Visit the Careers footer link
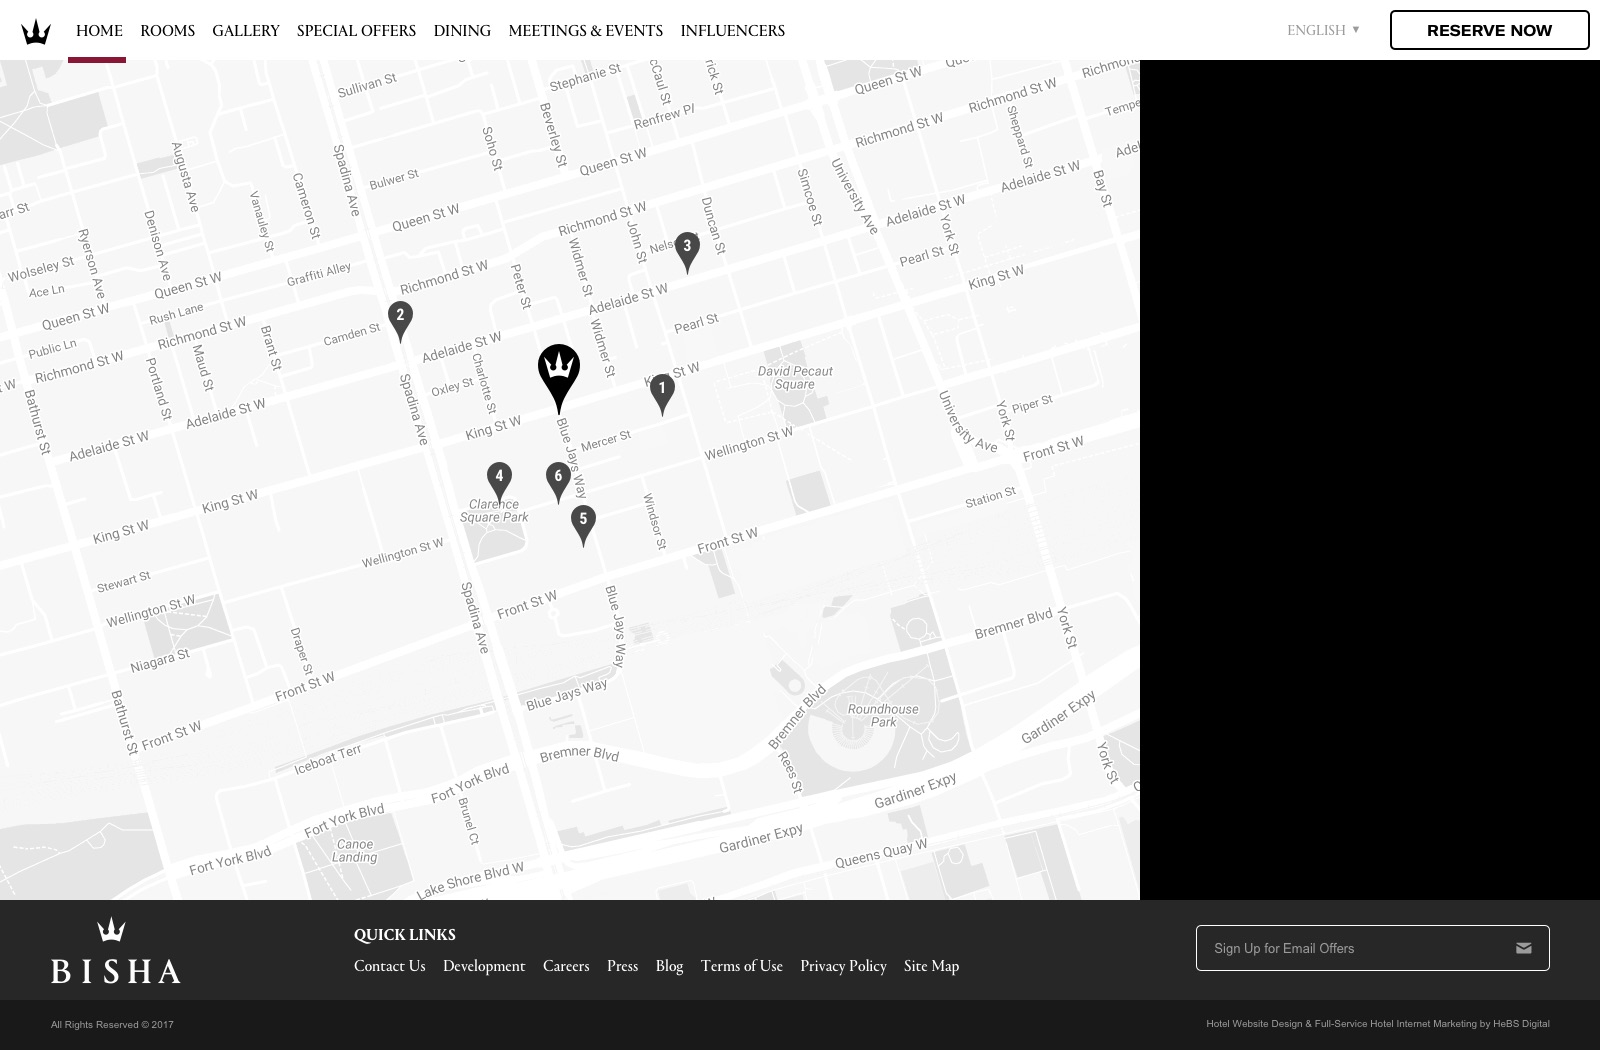The height and width of the screenshot is (1050, 1600). [x=566, y=966]
